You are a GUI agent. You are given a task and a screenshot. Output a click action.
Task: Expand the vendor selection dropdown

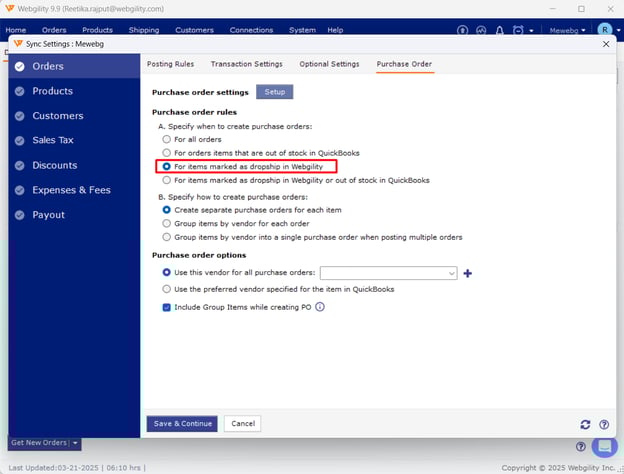click(x=452, y=273)
